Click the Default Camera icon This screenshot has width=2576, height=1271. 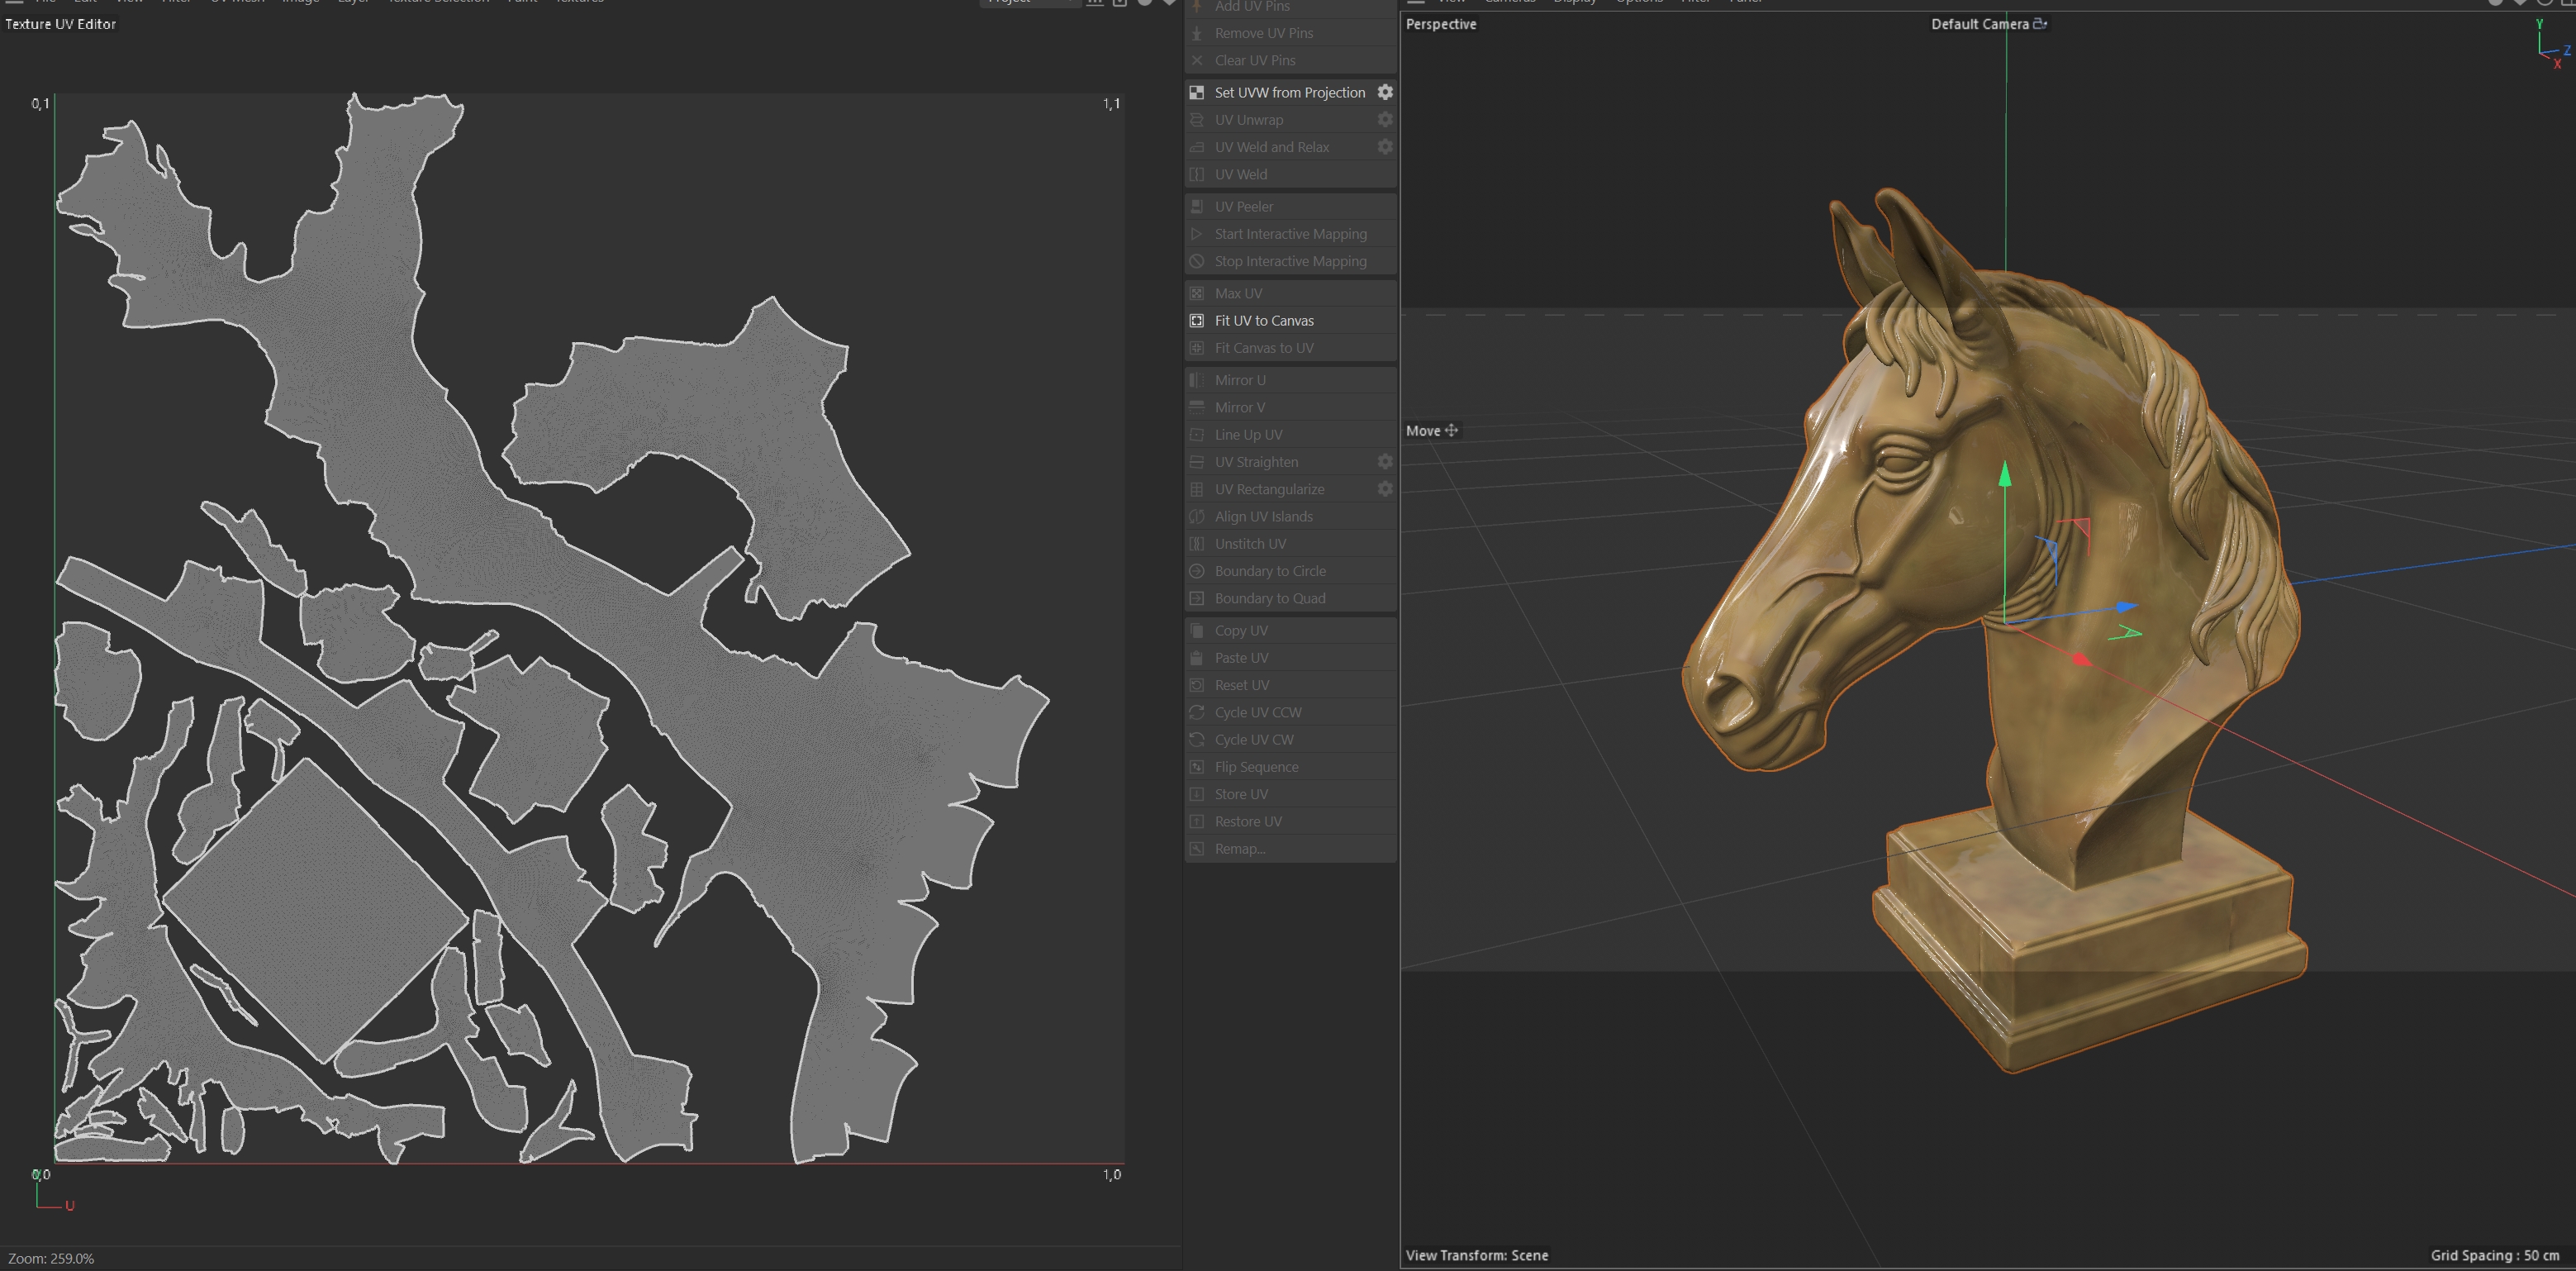point(2040,24)
